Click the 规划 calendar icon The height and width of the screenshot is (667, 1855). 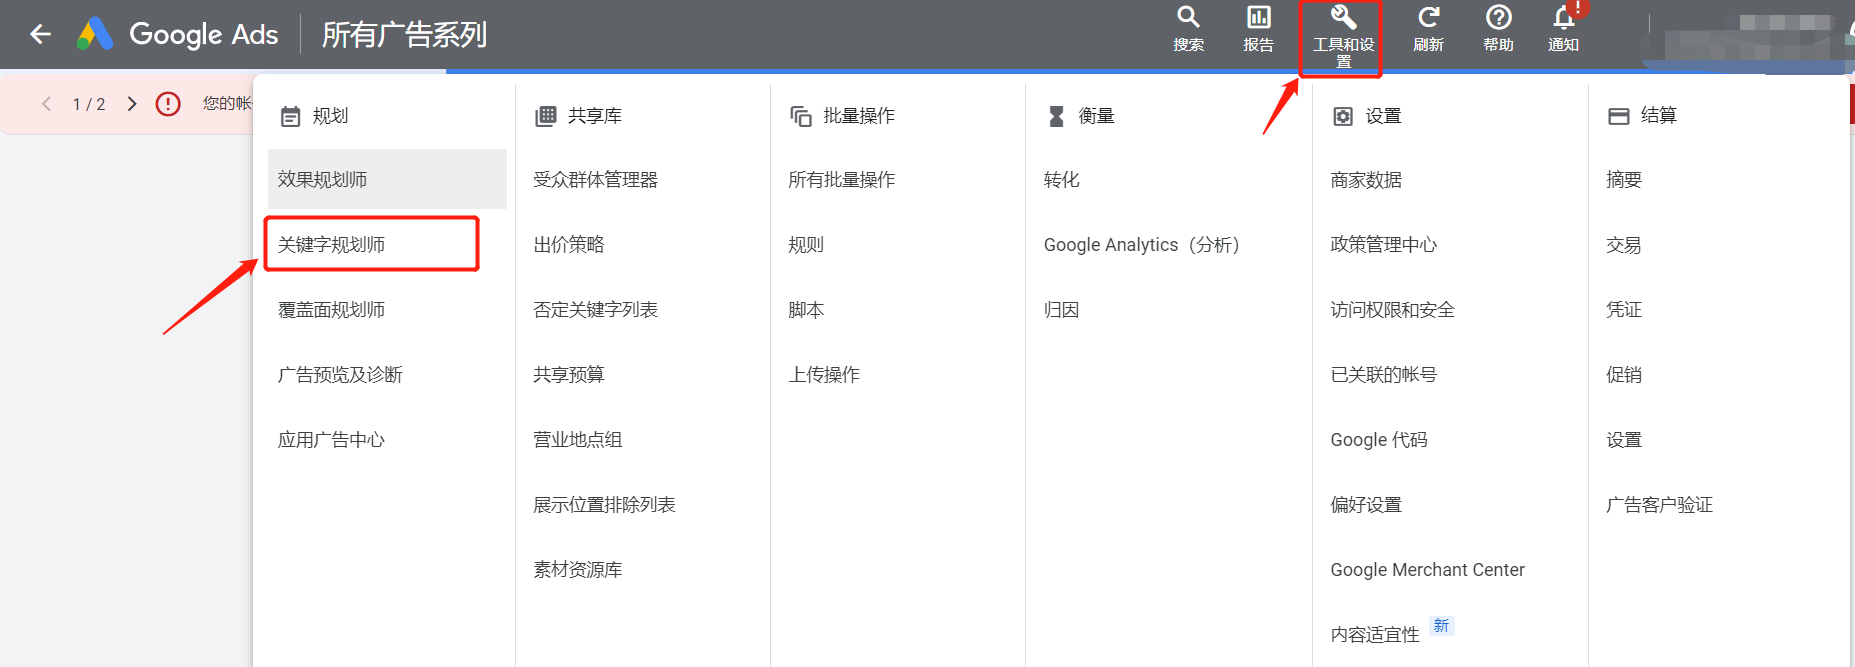tap(290, 116)
